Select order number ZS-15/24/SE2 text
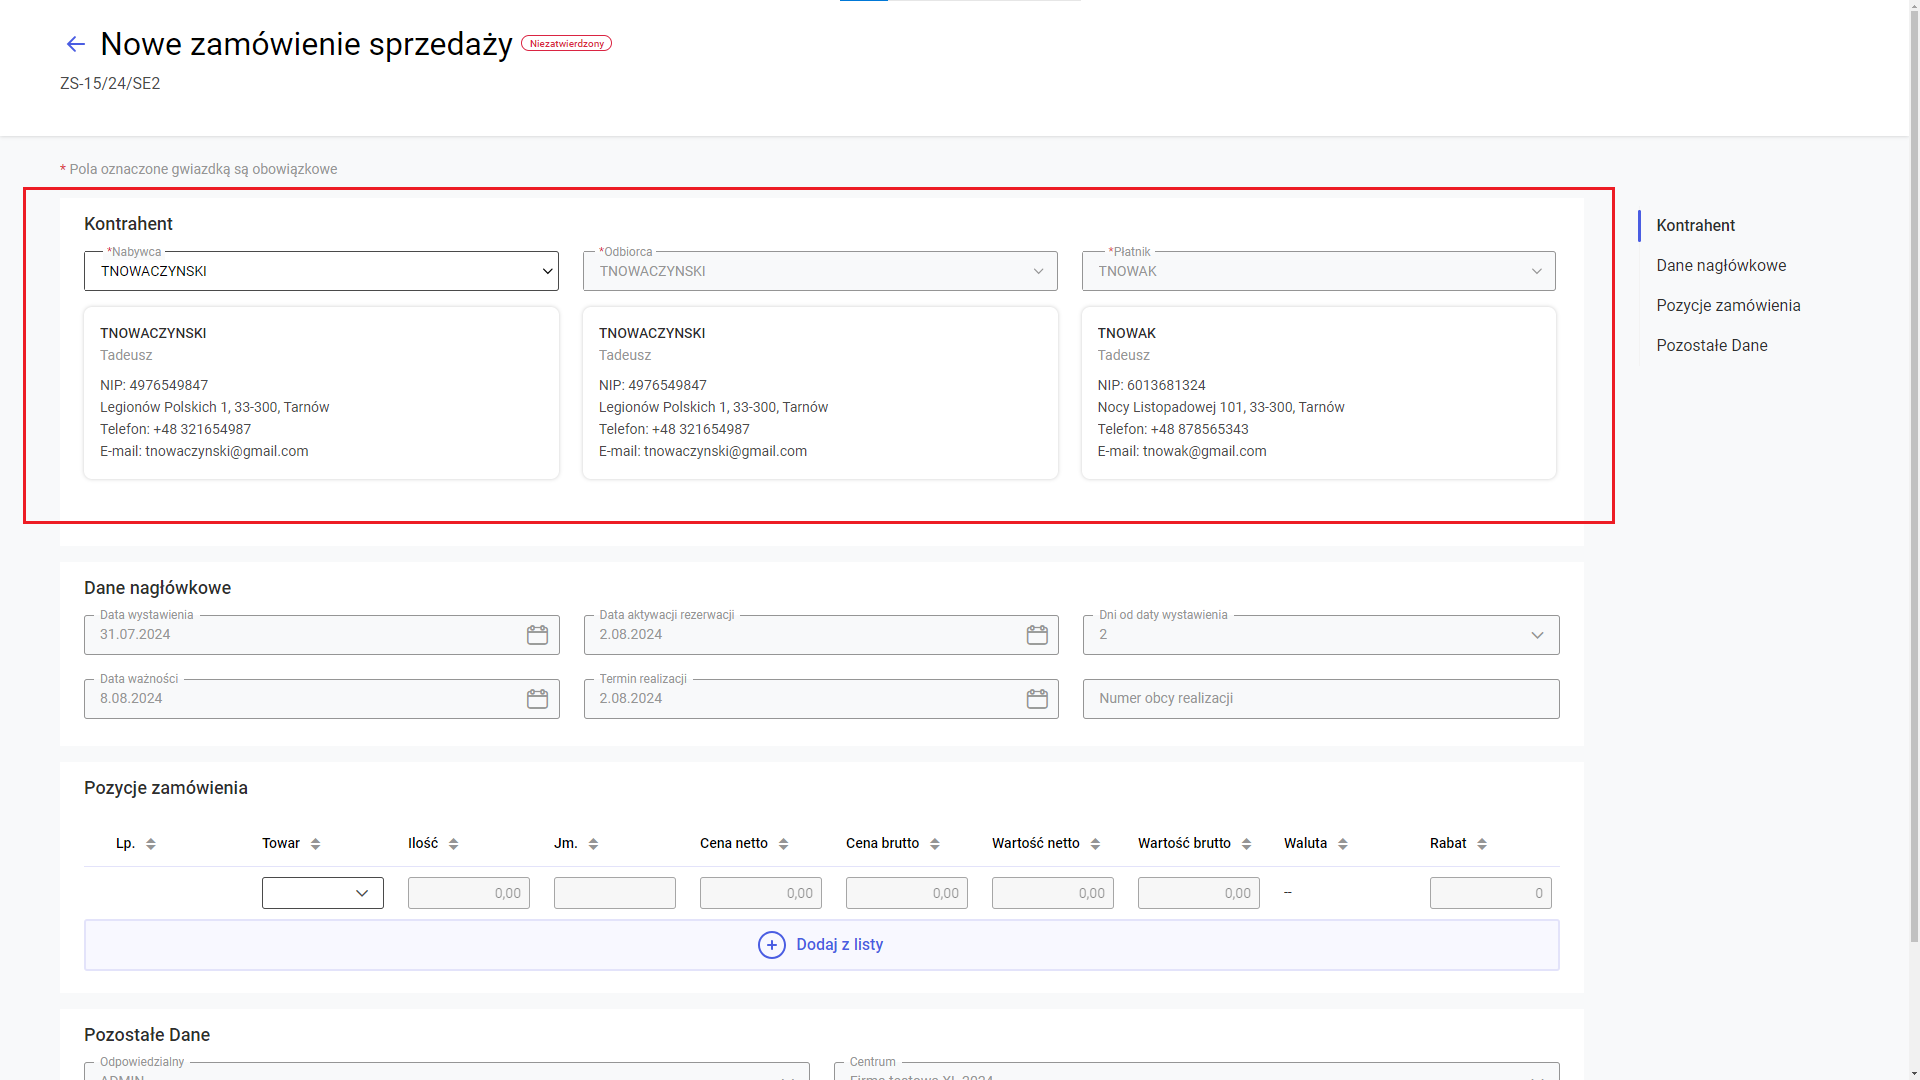The height and width of the screenshot is (1080, 1920). (x=110, y=84)
